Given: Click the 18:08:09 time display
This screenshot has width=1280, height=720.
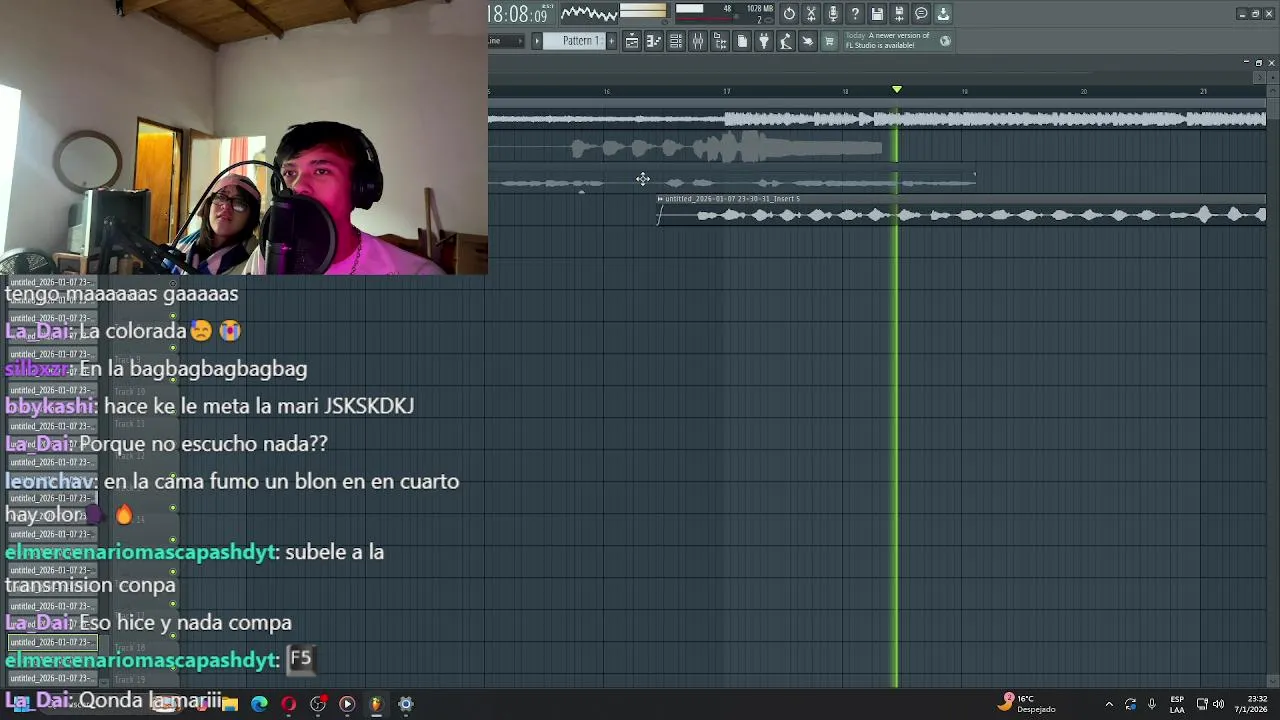Looking at the screenshot, I should 518,14.
